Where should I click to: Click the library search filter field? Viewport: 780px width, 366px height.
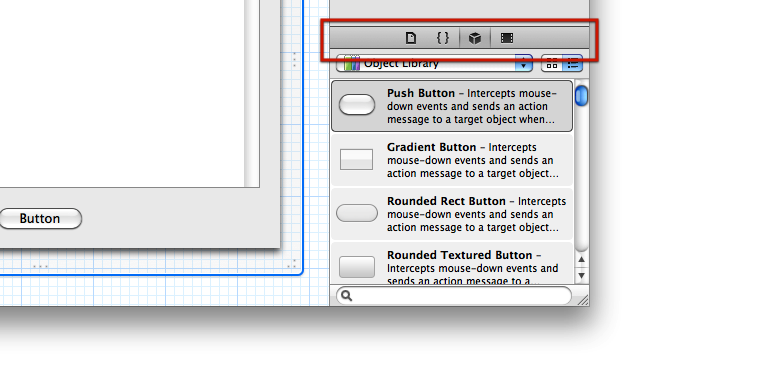click(x=454, y=295)
